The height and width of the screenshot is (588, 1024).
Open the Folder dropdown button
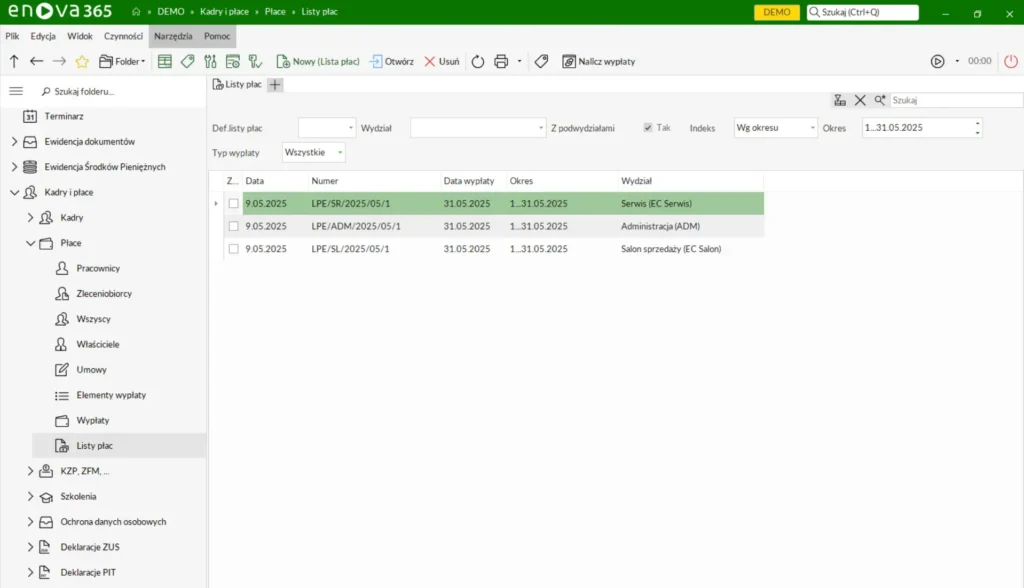click(x=122, y=61)
